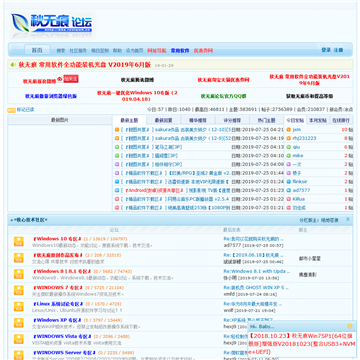Open the Windows XP 专区 forum
This screenshot has height=360, width=360.
(58, 320)
